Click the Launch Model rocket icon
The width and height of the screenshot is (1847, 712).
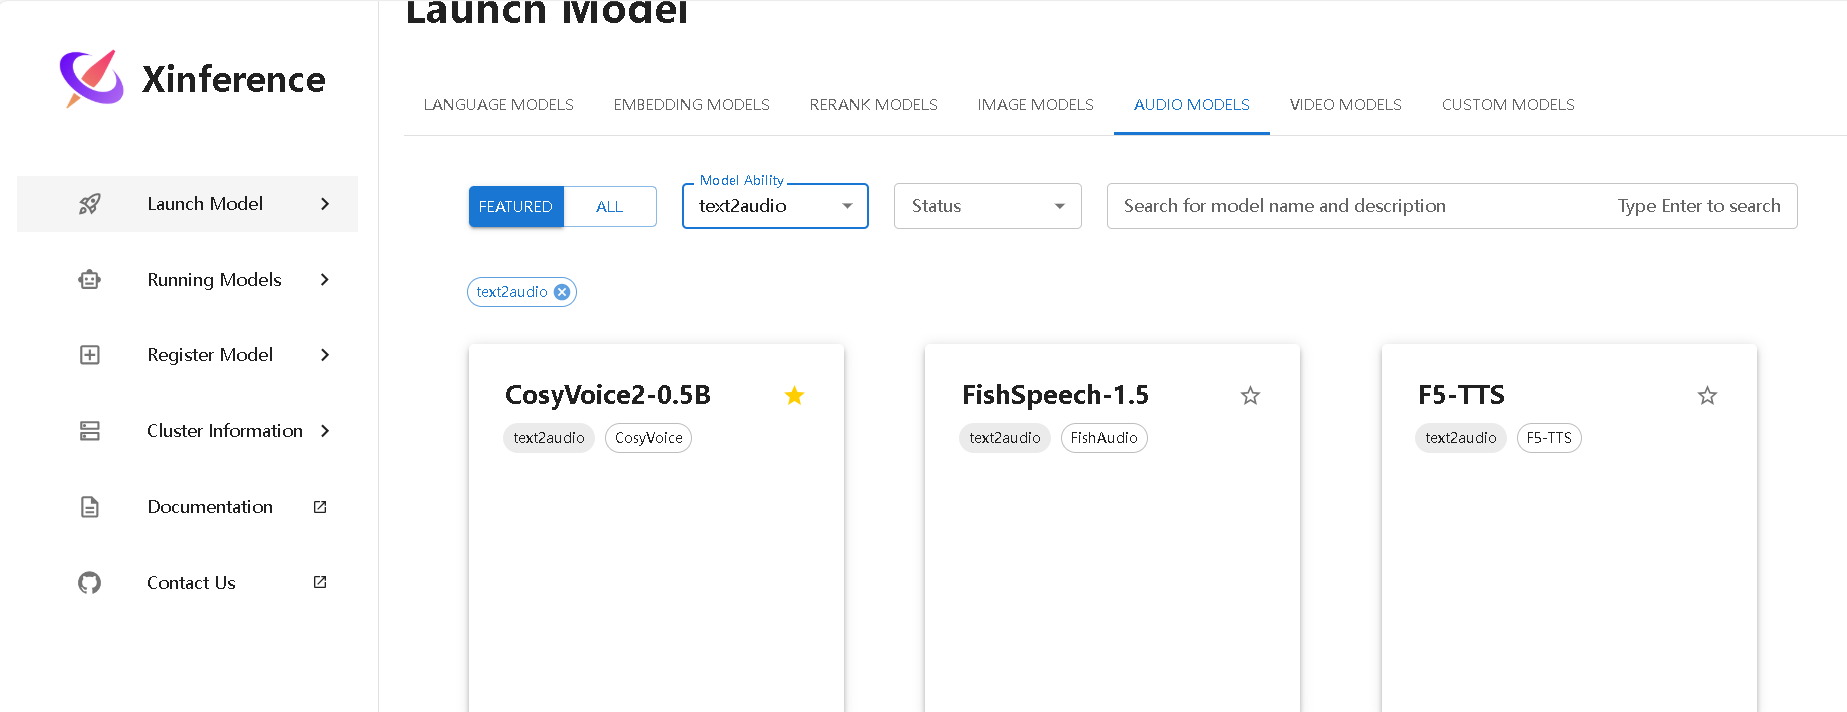(90, 204)
